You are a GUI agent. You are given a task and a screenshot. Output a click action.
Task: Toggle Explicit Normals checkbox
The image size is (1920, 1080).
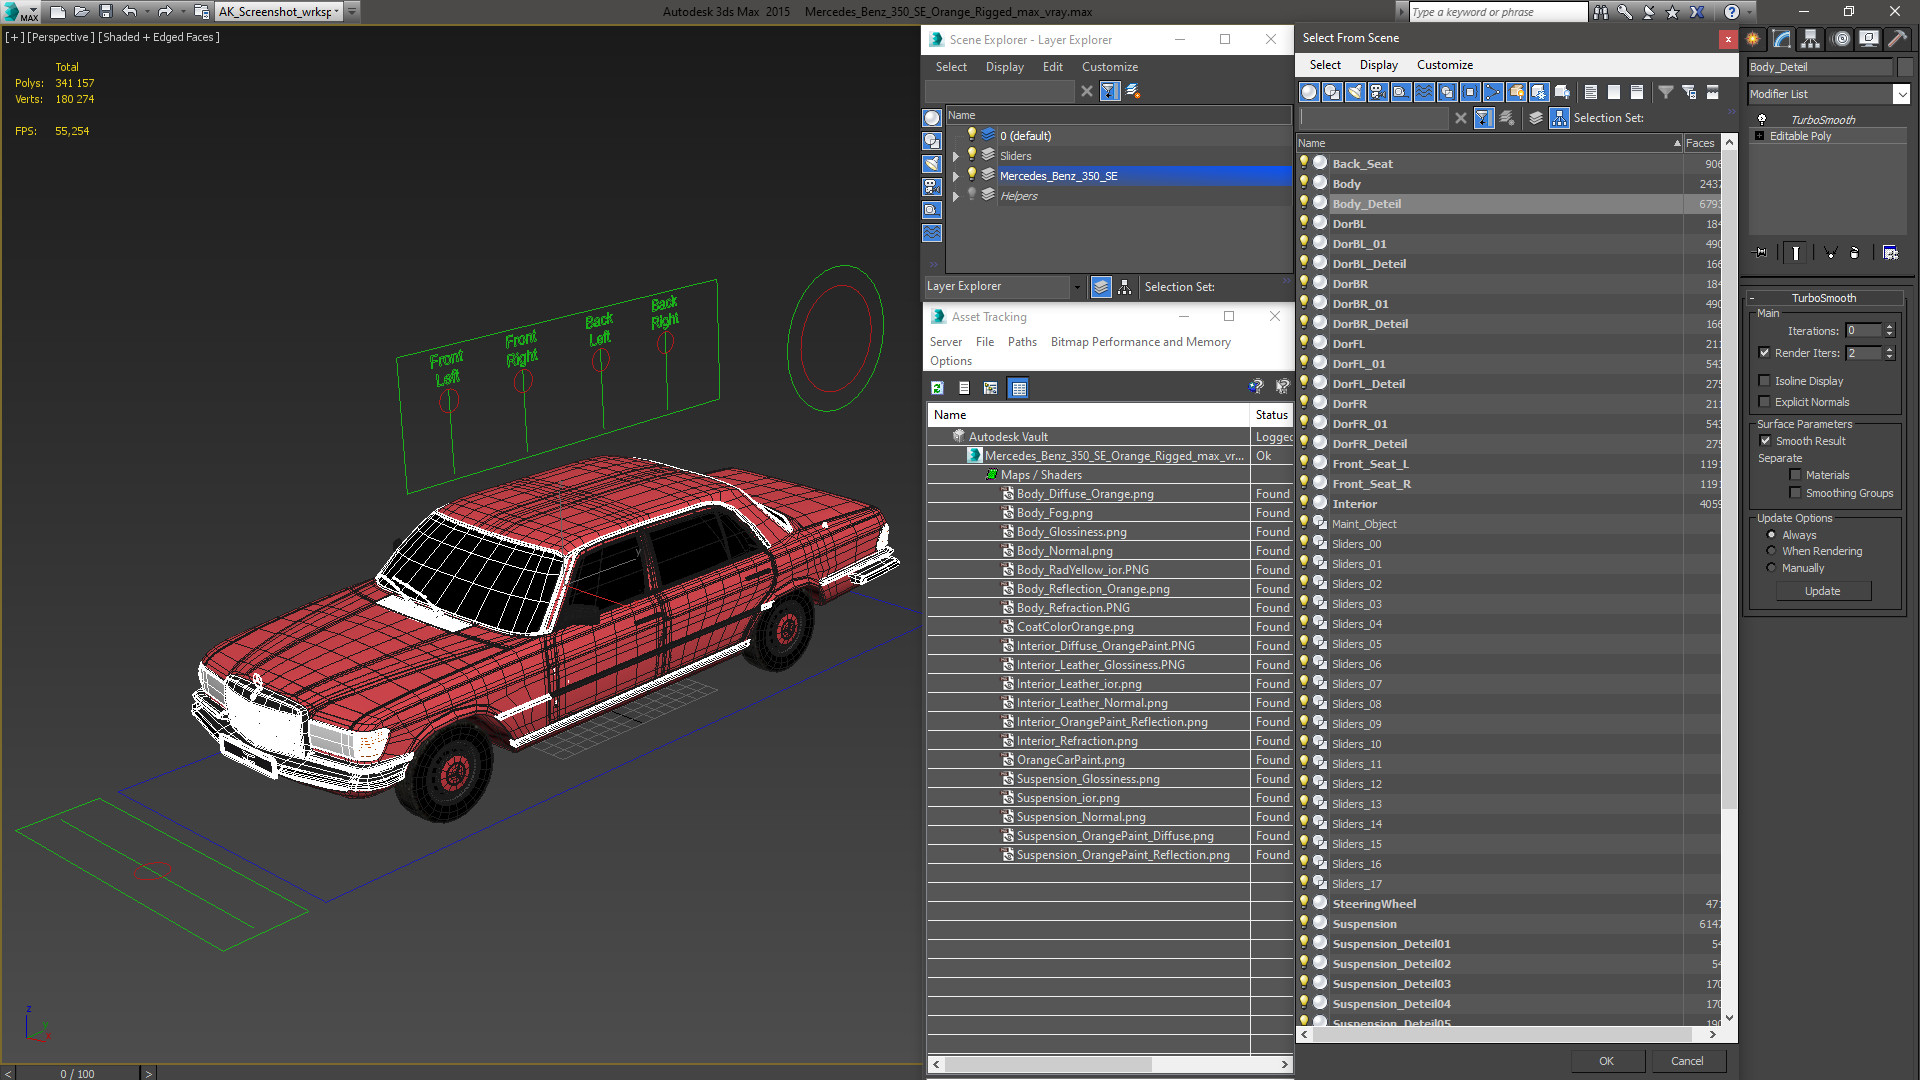coord(1765,402)
